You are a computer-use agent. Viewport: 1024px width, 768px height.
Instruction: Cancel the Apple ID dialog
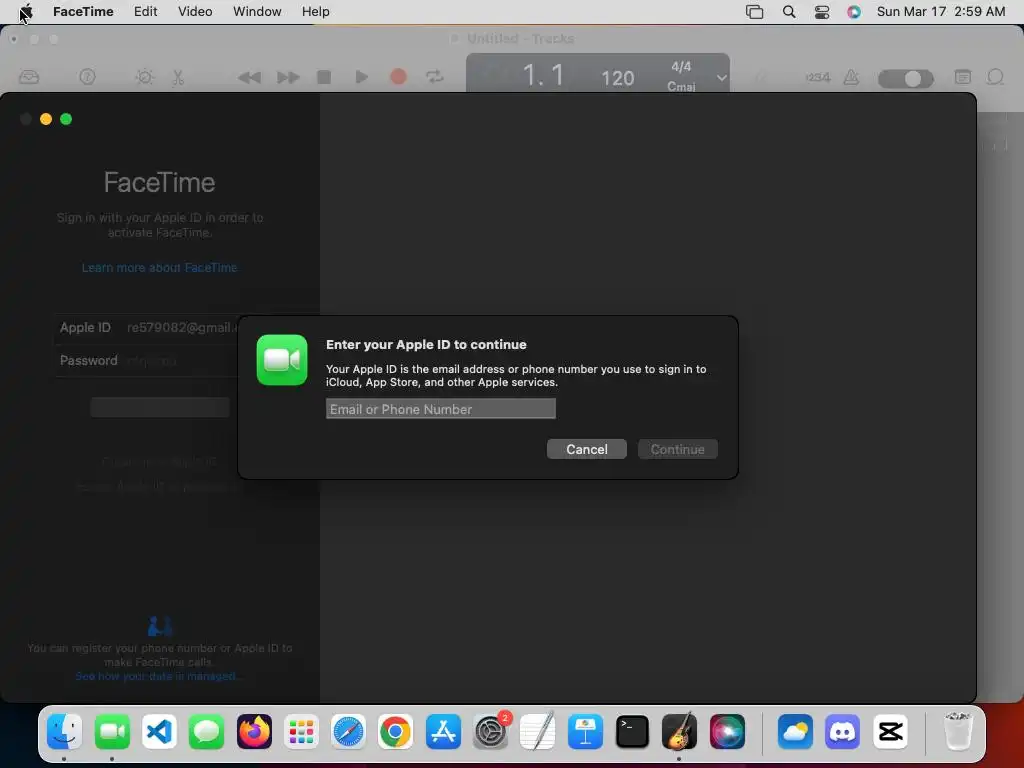(x=586, y=449)
